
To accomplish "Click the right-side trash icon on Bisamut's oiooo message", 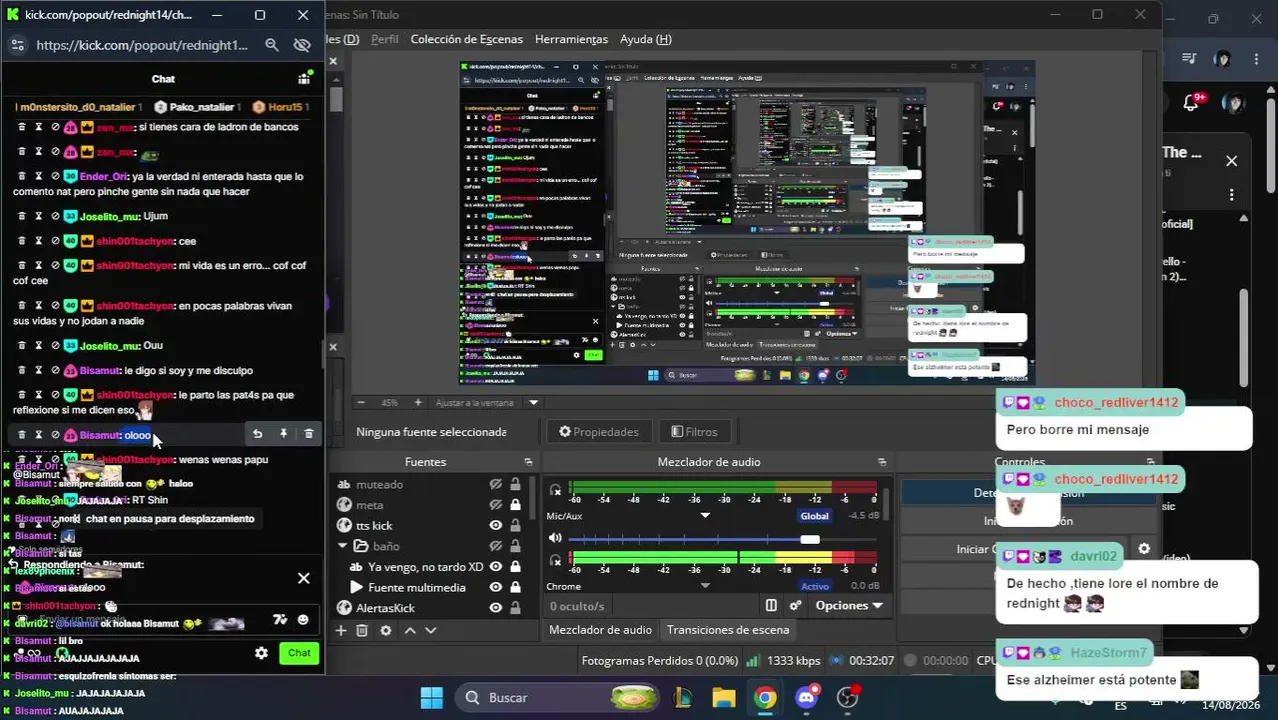I will click(308, 434).
